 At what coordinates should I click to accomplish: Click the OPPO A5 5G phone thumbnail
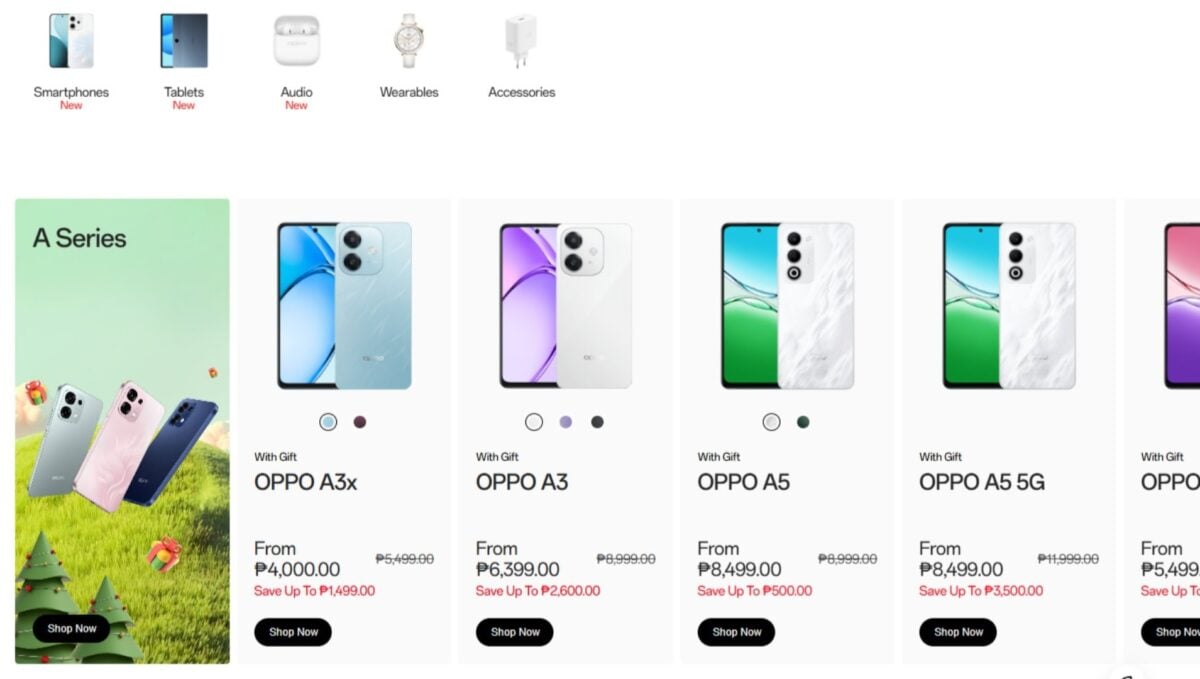click(1006, 305)
